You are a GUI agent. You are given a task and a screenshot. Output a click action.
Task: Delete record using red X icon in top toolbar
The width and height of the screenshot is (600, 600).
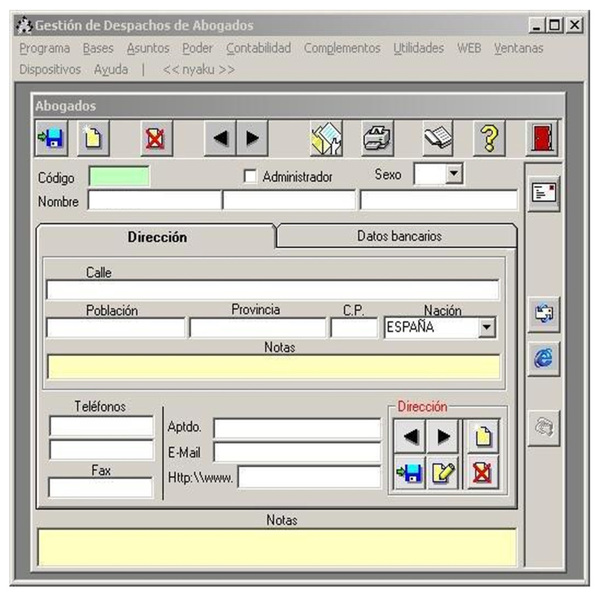click(156, 138)
